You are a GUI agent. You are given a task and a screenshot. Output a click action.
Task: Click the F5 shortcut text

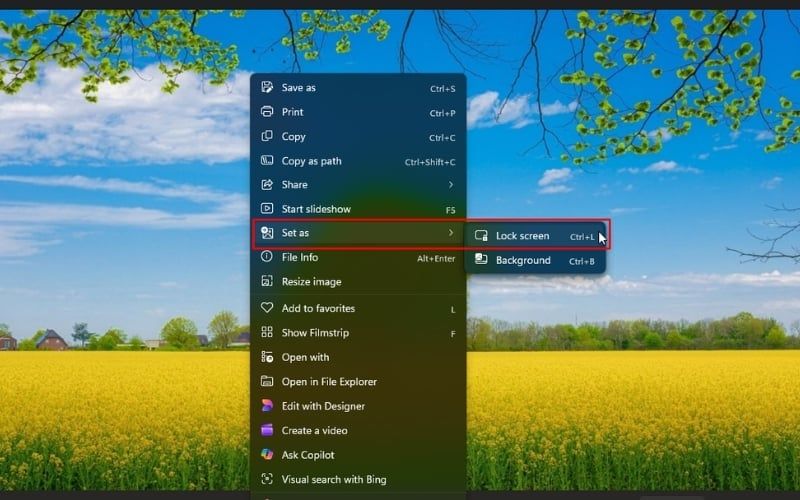[x=451, y=210]
